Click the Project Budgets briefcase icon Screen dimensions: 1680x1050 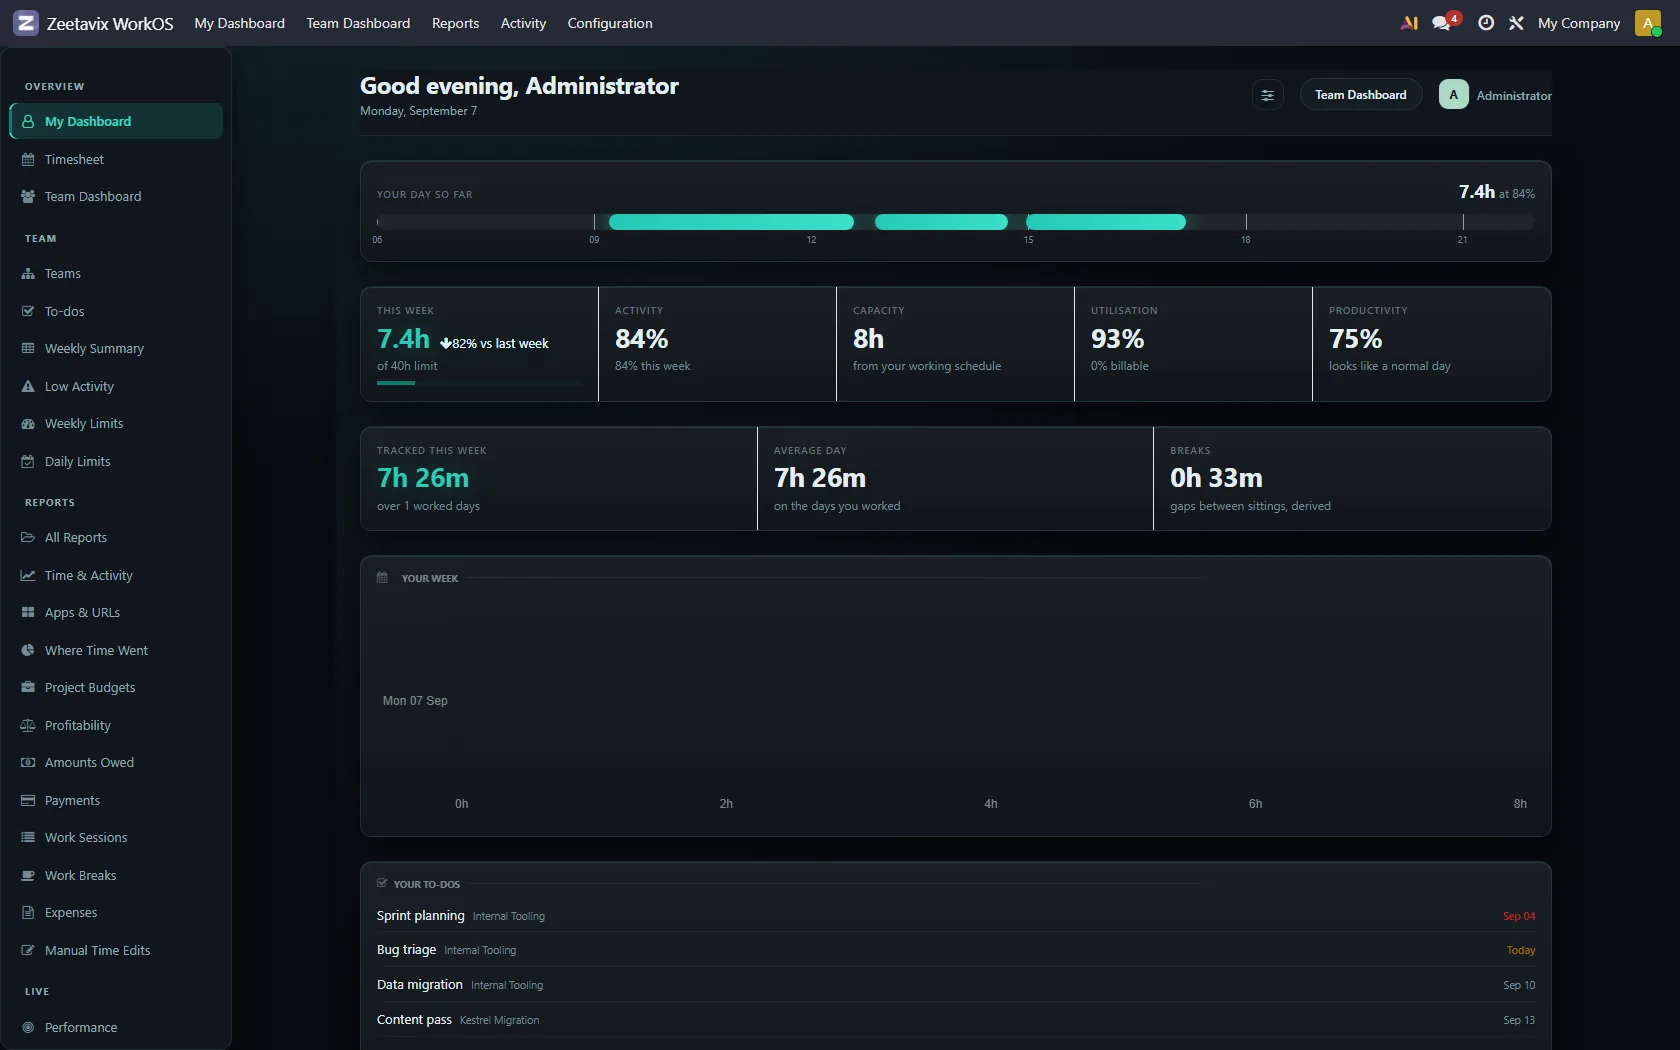28,688
